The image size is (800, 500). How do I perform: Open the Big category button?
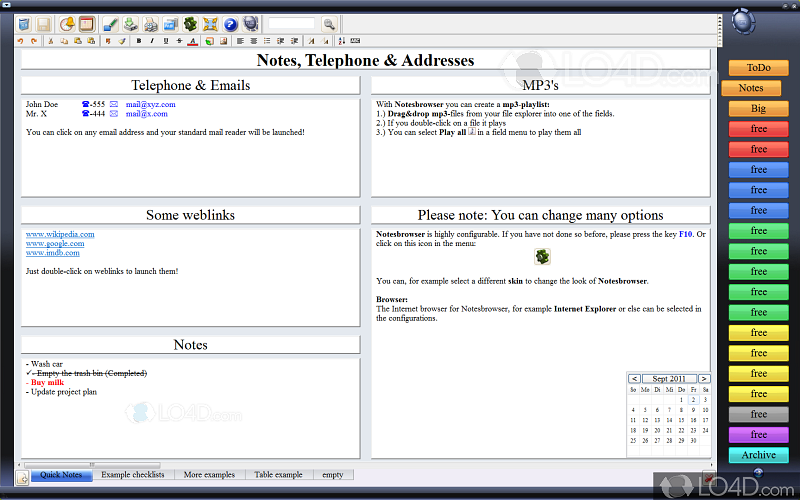tap(759, 109)
